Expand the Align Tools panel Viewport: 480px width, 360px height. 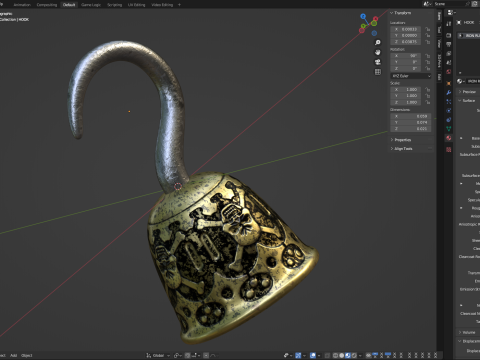click(x=402, y=149)
